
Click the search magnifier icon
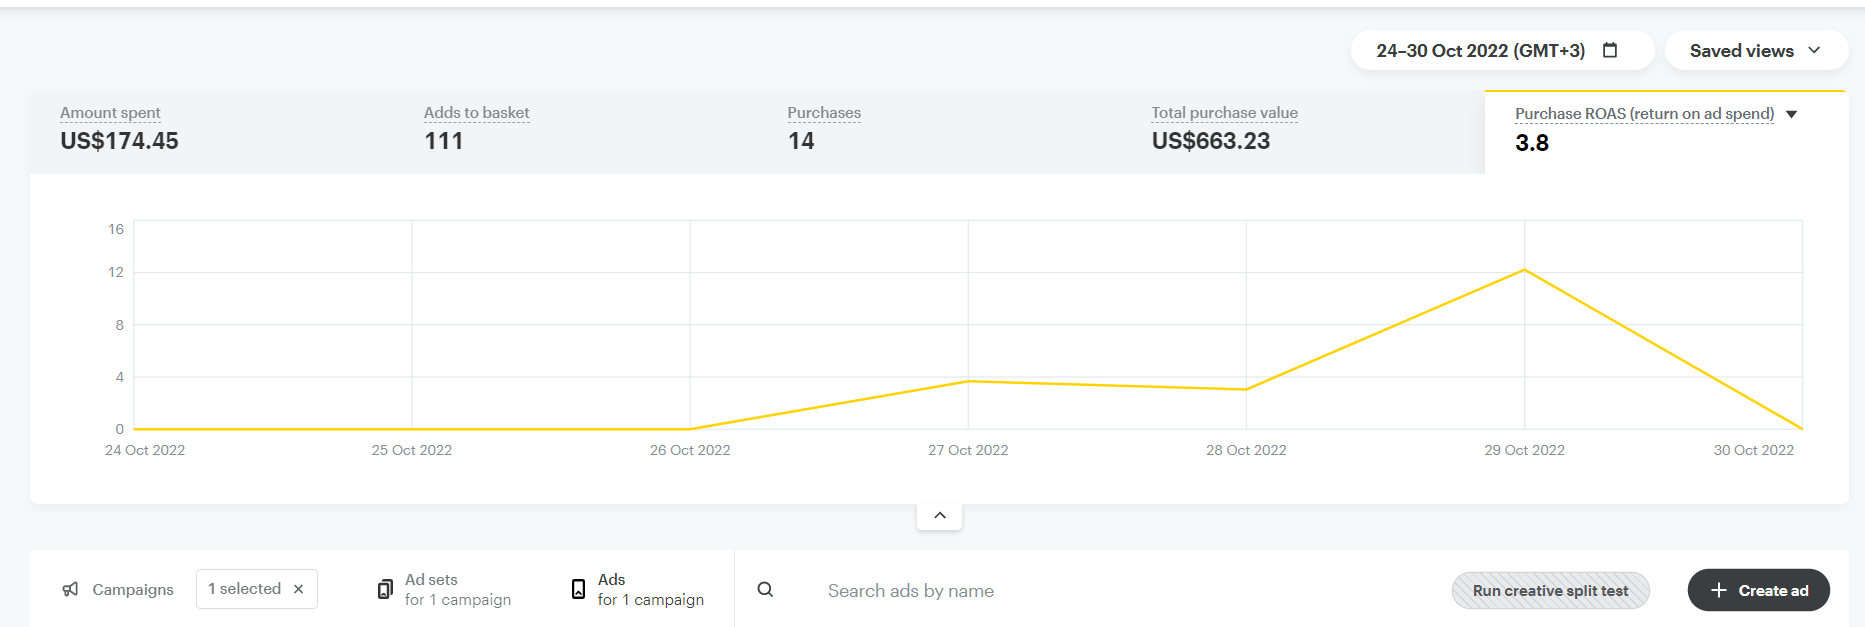(x=765, y=590)
